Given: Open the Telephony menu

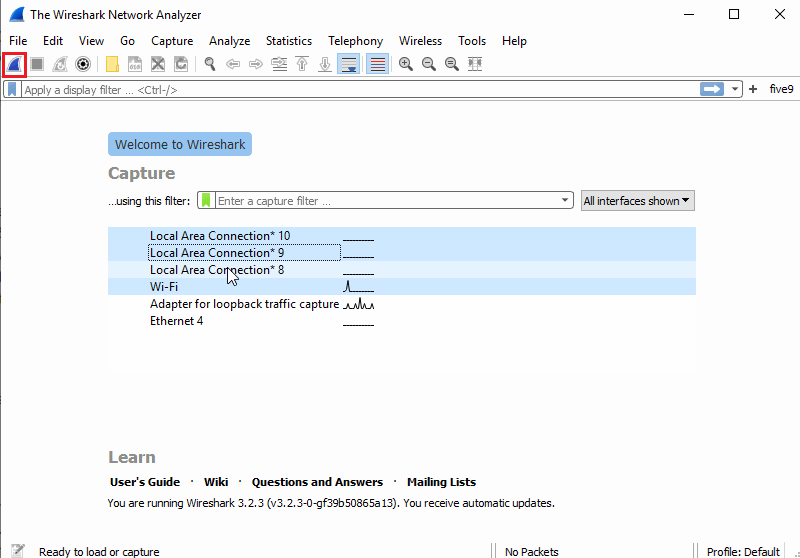Looking at the screenshot, I should pos(356,41).
